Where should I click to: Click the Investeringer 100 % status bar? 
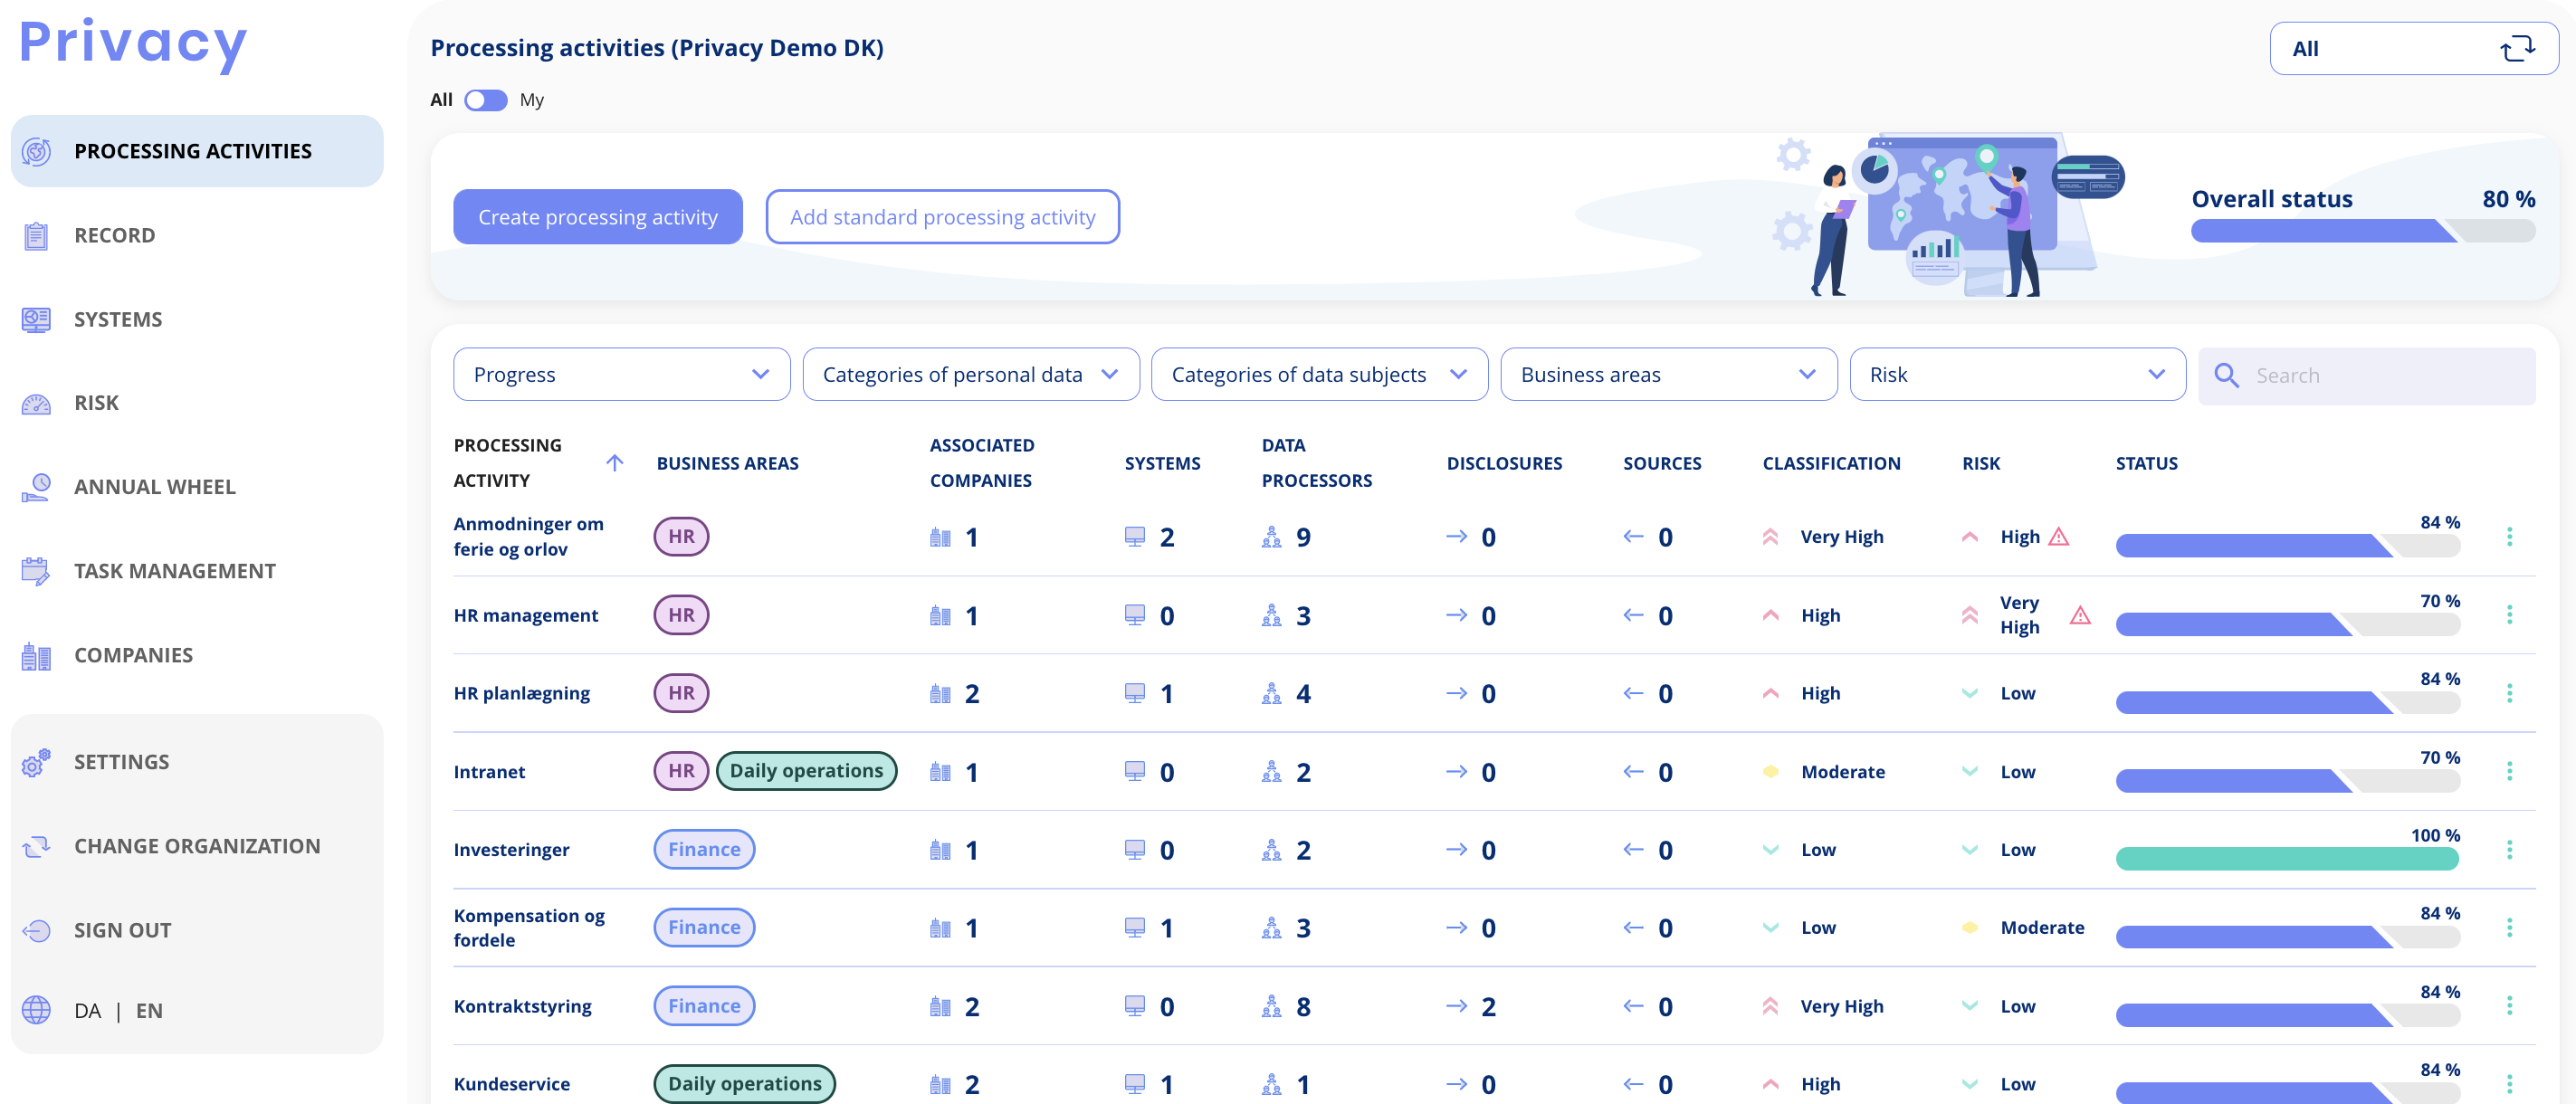click(2287, 858)
